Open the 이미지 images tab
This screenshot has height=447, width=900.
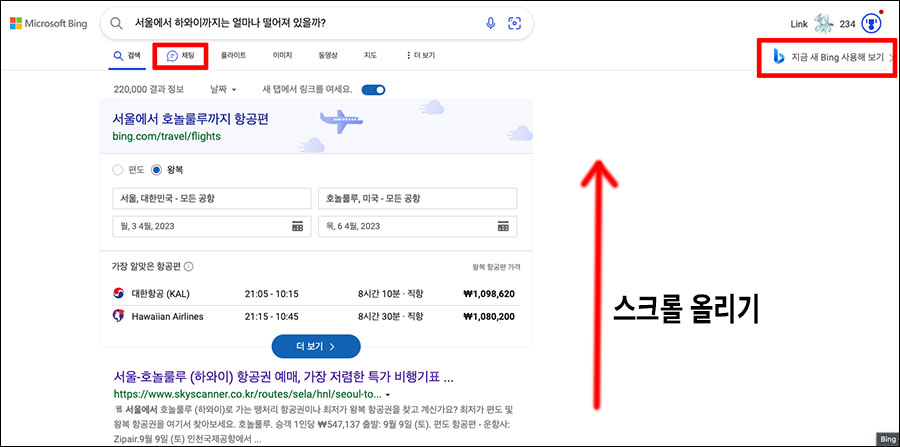[282, 56]
